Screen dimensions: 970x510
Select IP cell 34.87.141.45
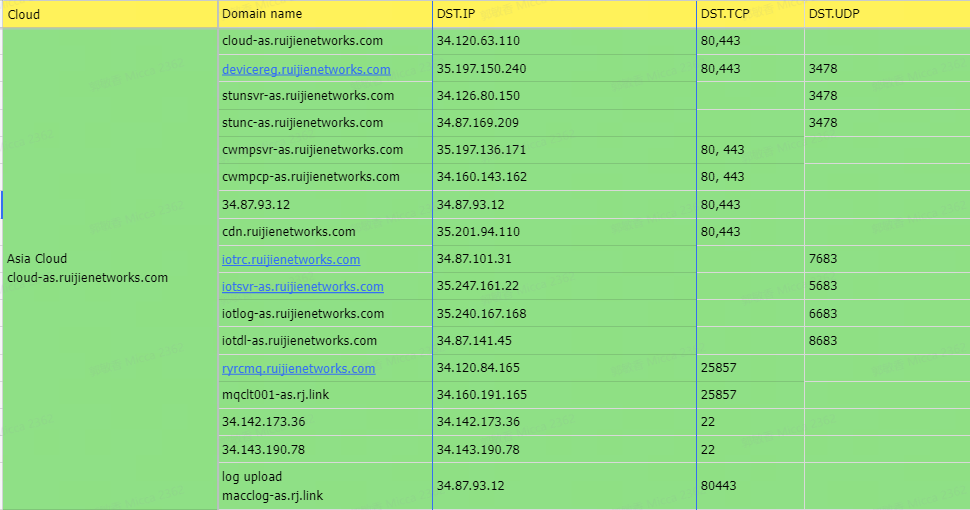pos(564,340)
